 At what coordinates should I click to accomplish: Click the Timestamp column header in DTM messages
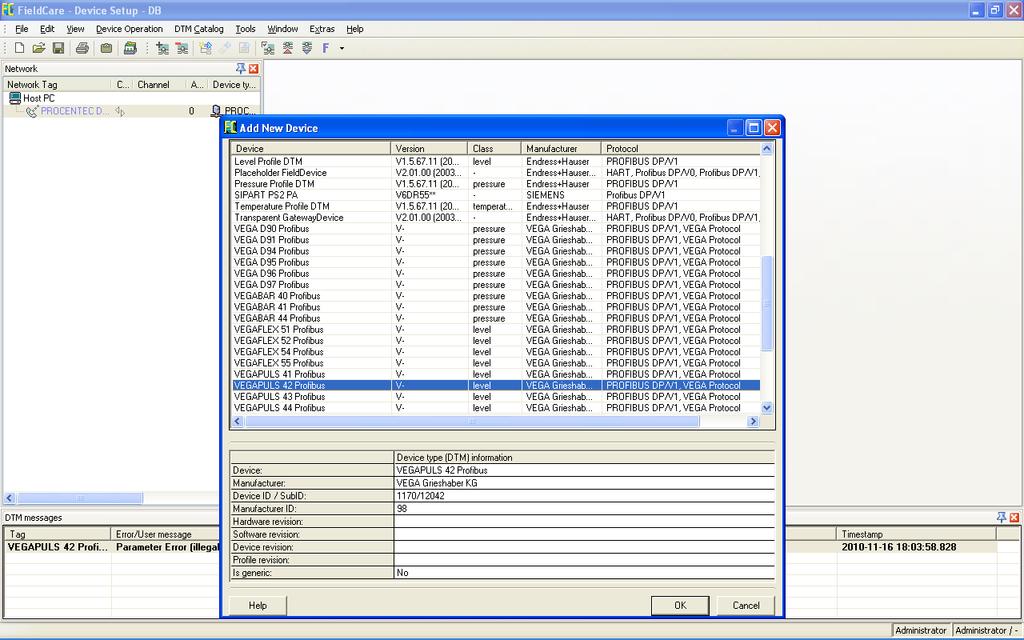(x=916, y=534)
